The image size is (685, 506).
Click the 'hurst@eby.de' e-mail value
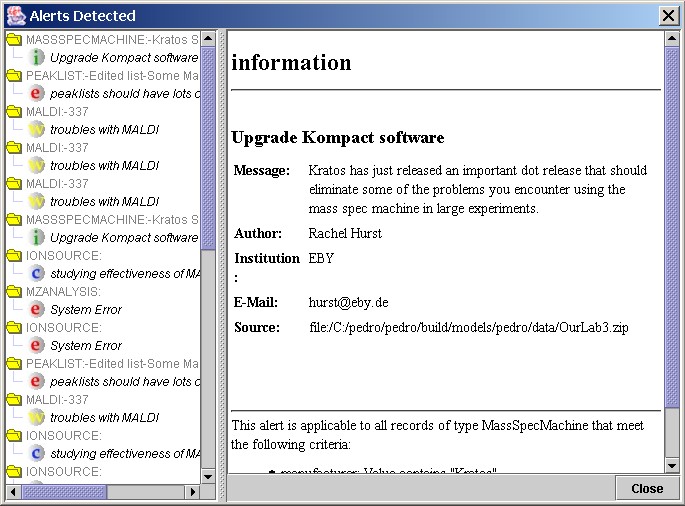348,302
